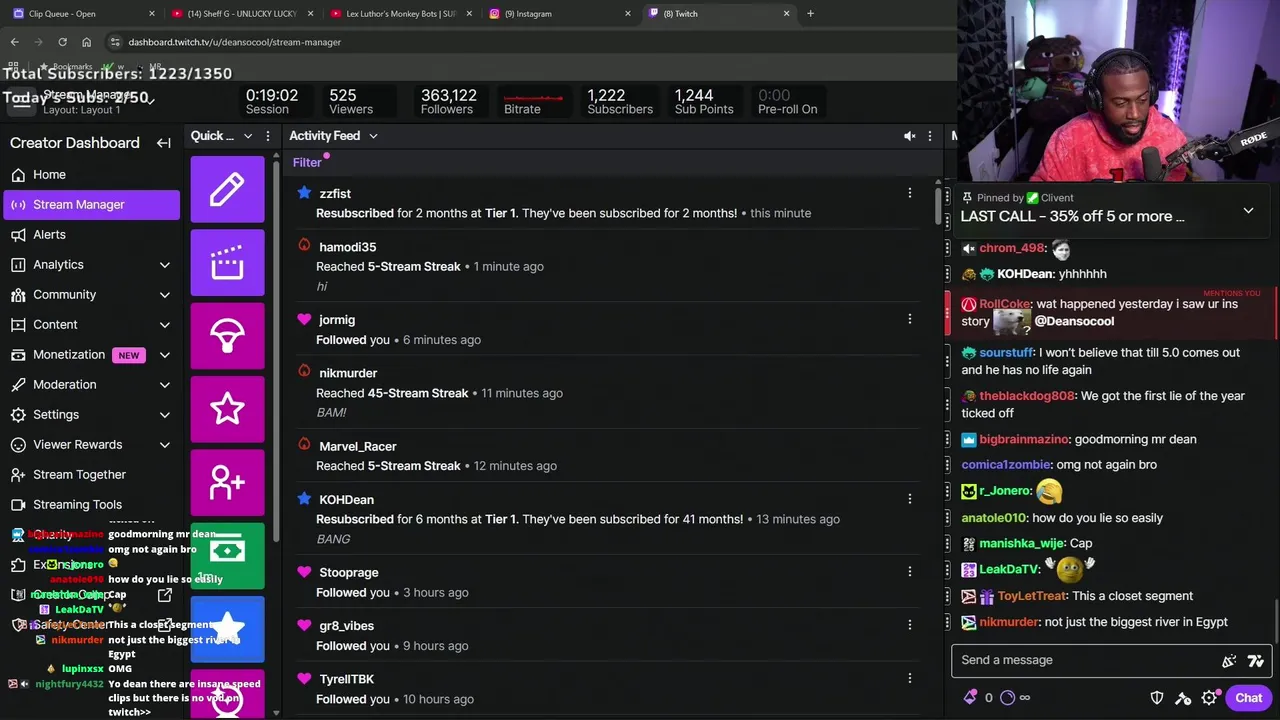Screen dimensions: 1280x720
Task: Click the 363,122 Followers stat
Action: tap(448, 101)
